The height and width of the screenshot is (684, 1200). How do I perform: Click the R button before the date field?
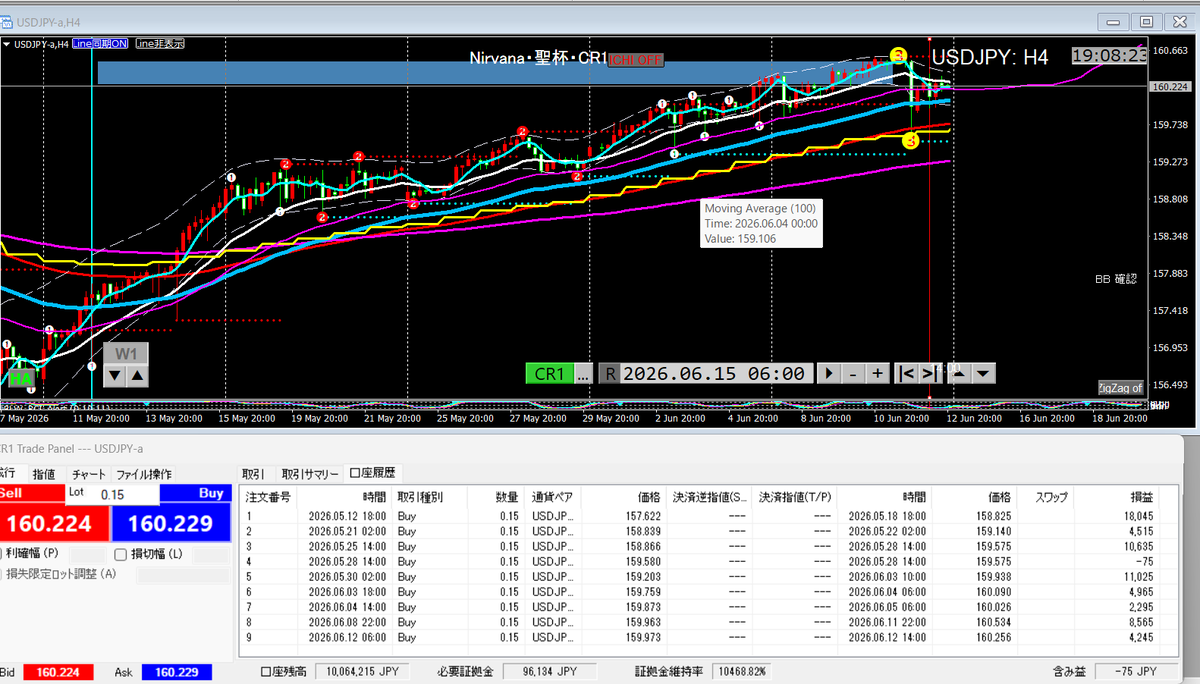tap(610, 373)
